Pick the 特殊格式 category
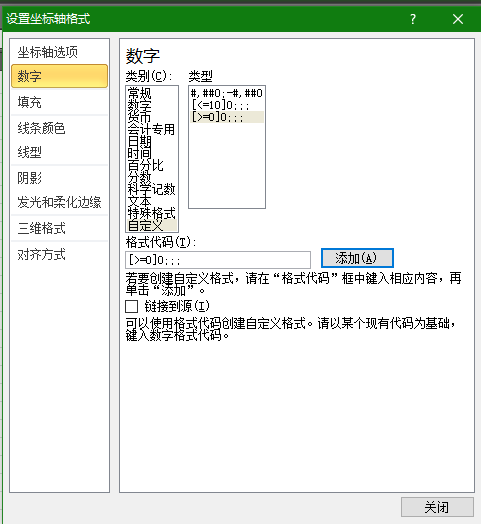Screen dimensions: 481x524 tap(151, 213)
